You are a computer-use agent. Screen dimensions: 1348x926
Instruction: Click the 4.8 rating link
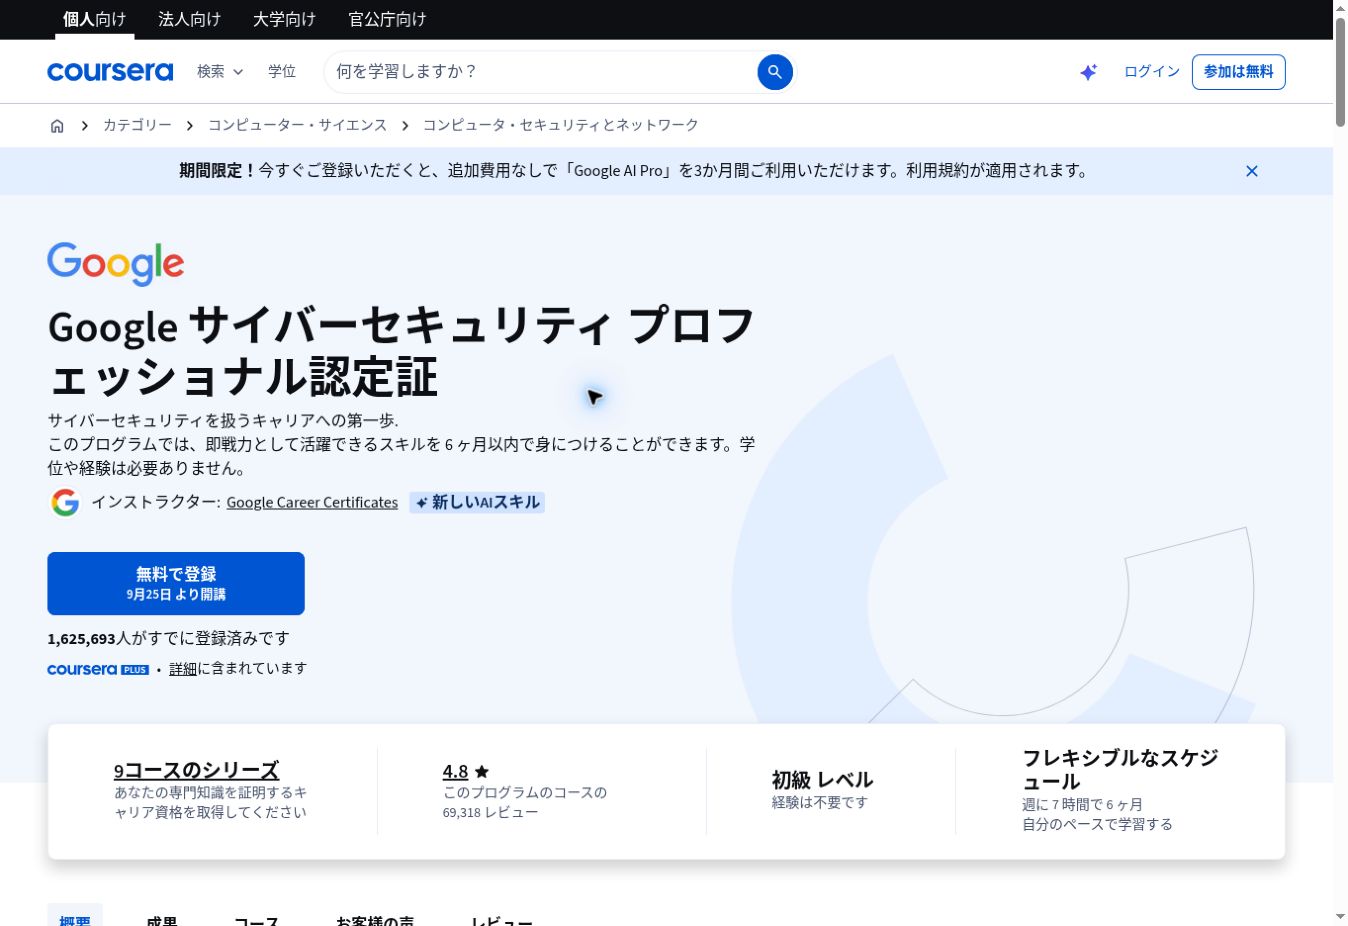455,771
